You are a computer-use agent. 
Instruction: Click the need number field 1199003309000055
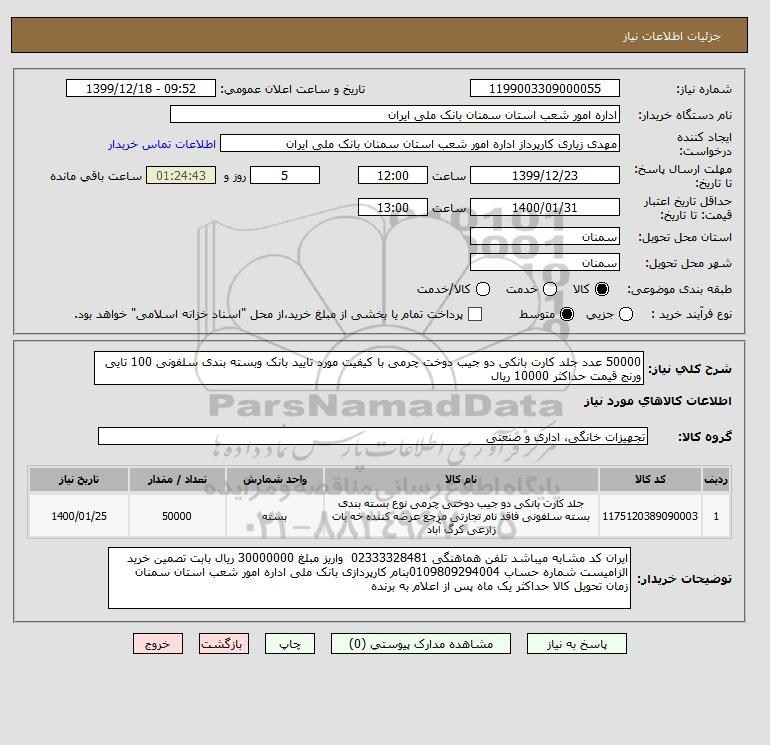click(545, 89)
